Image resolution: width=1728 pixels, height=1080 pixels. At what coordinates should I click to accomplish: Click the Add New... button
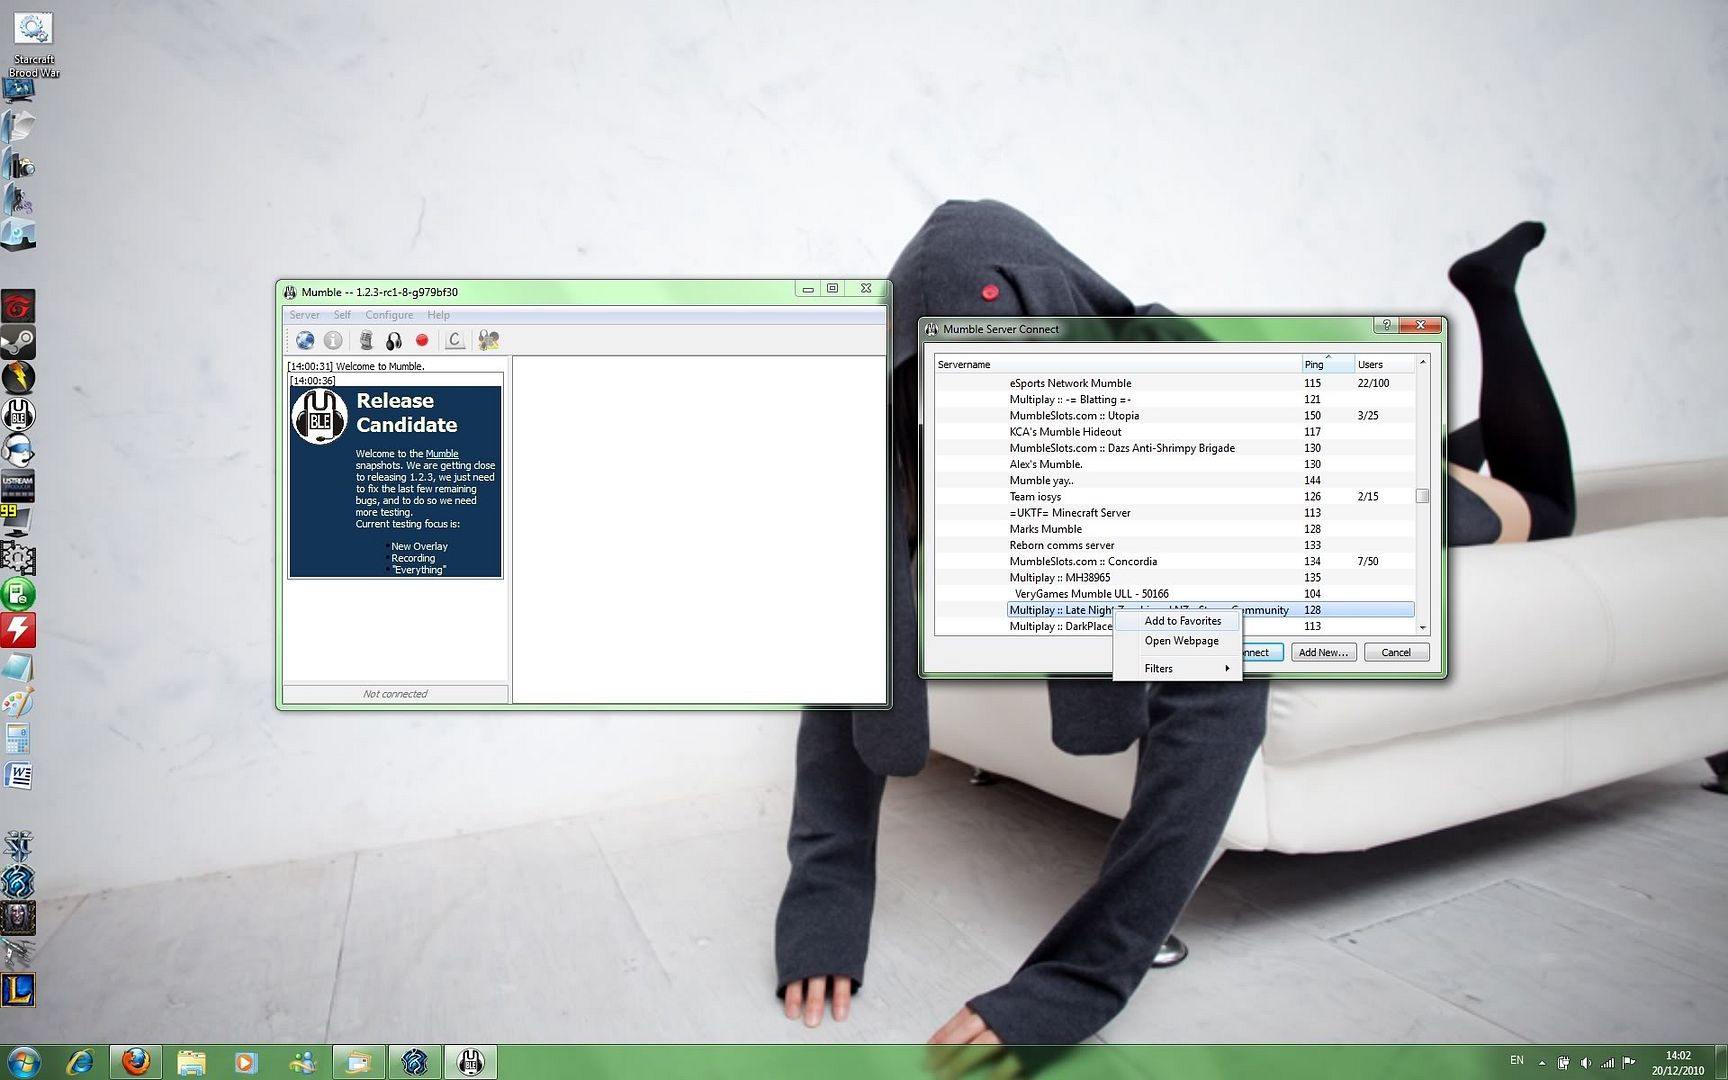pyautogui.click(x=1323, y=652)
